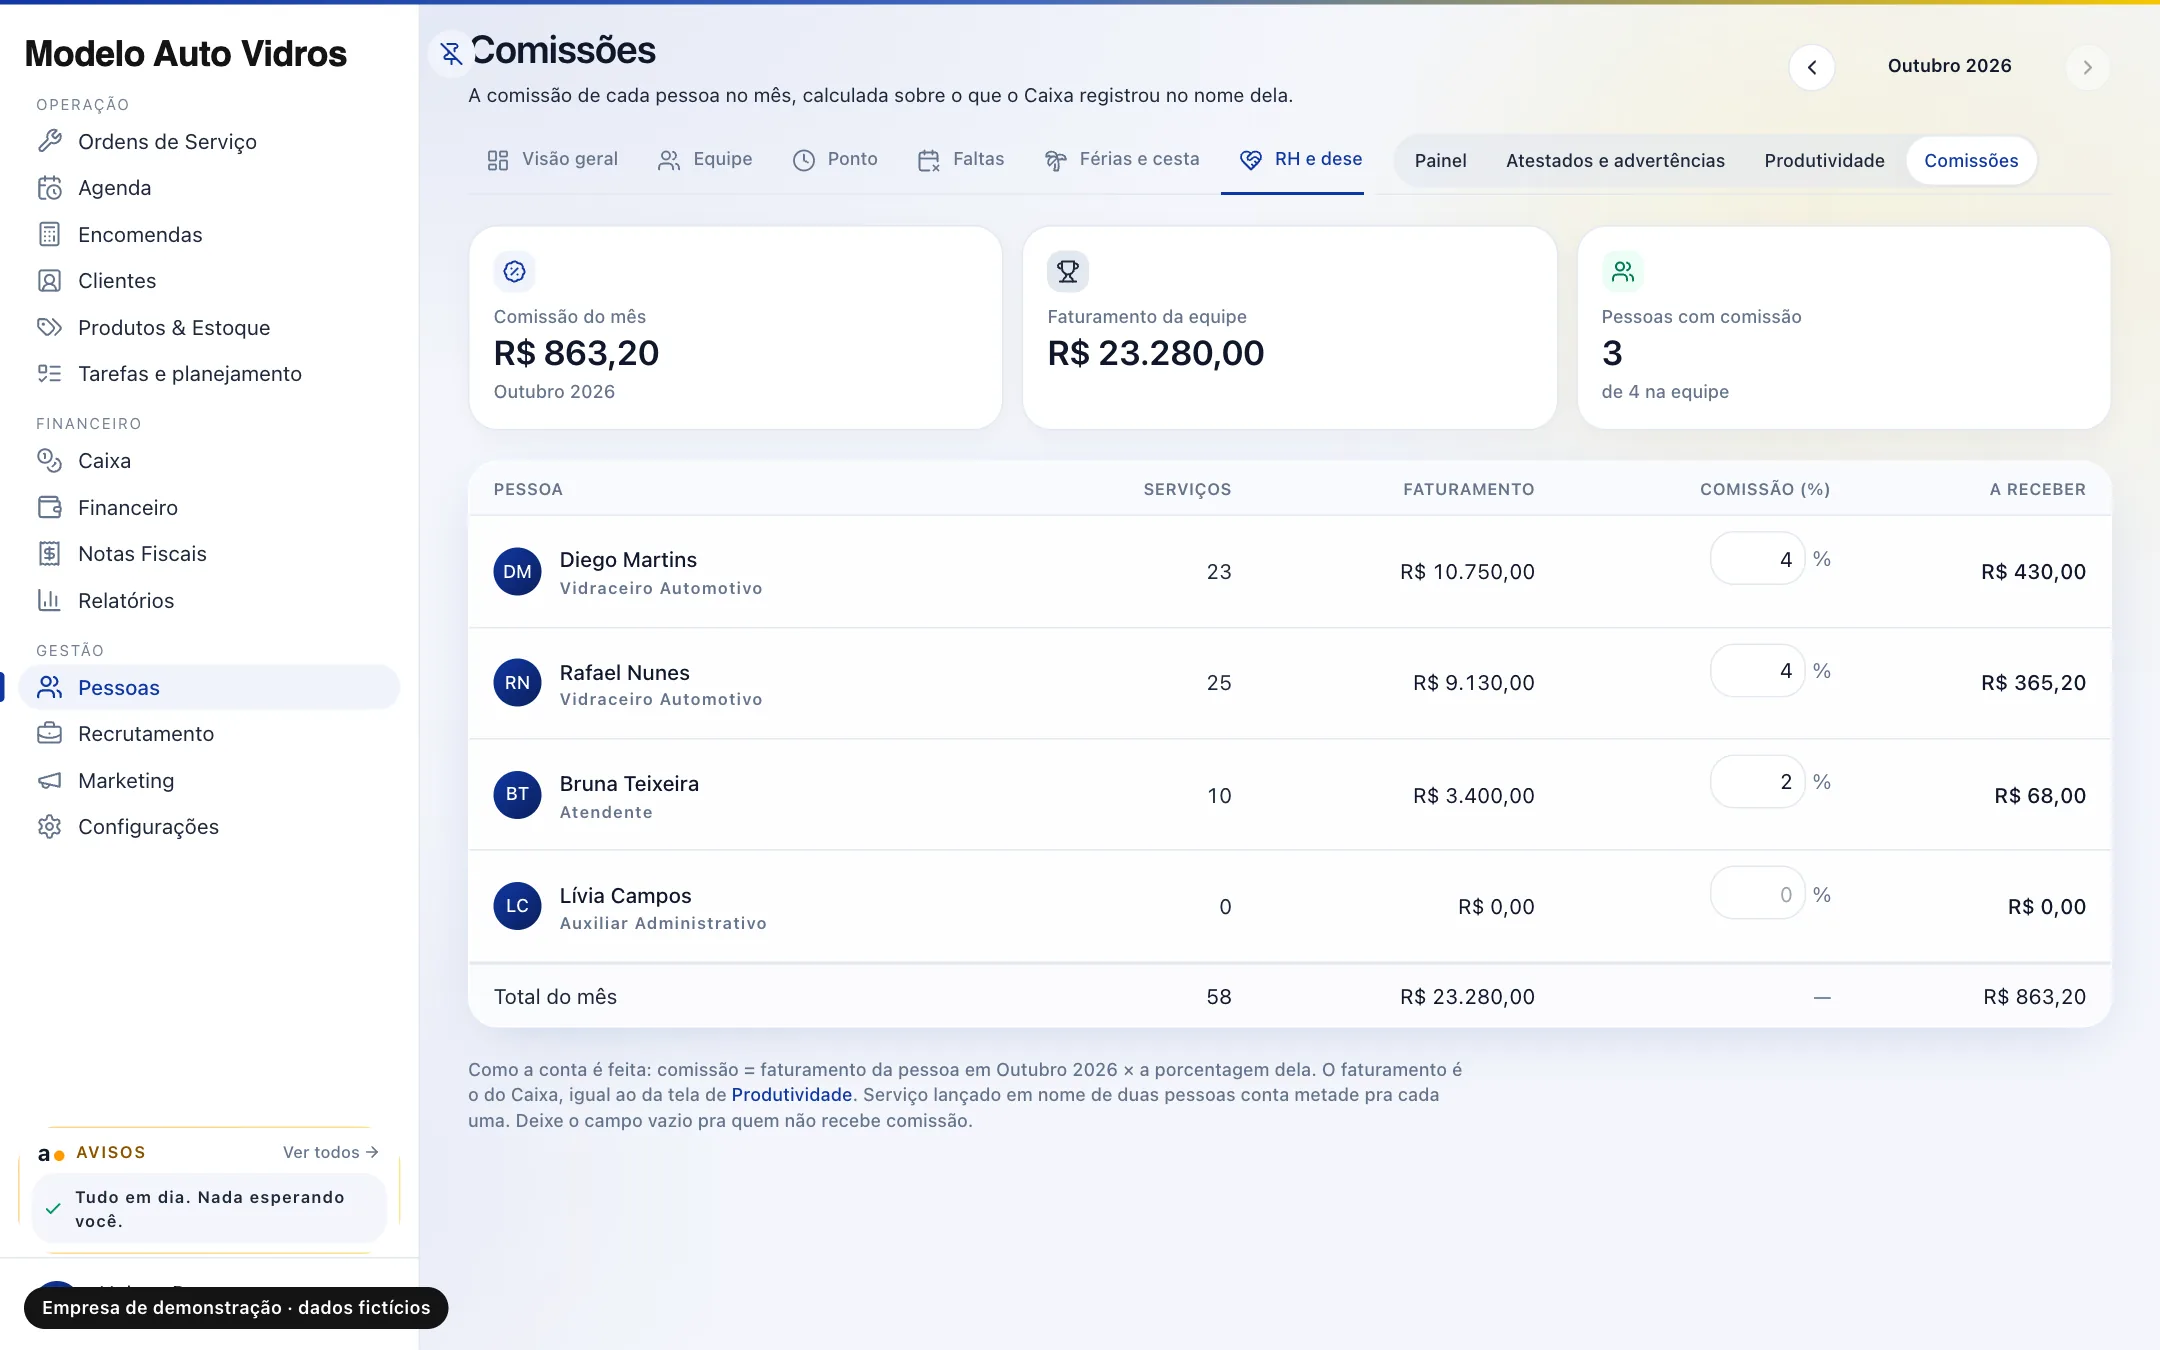The image size is (2160, 1350).
Task: Follow the Produtividade link in the explanation
Action: click(792, 1095)
